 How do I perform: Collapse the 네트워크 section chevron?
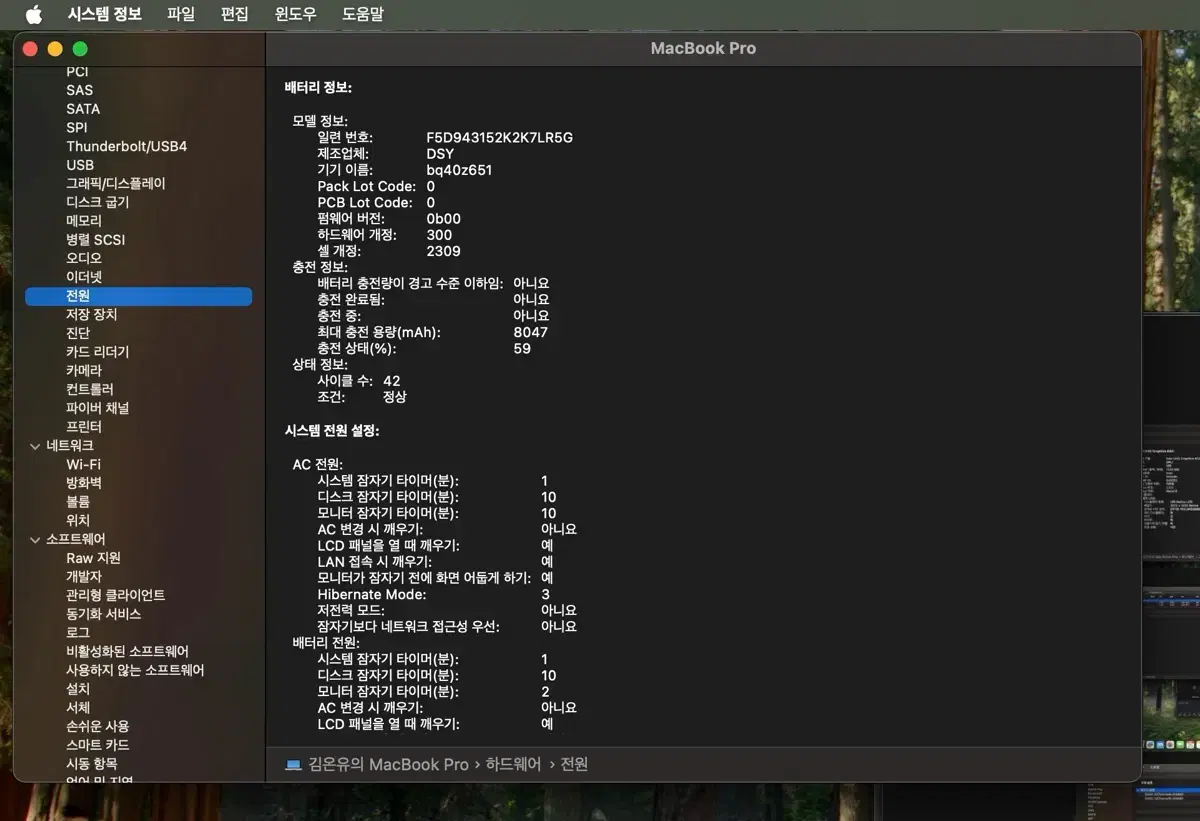(x=36, y=446)
